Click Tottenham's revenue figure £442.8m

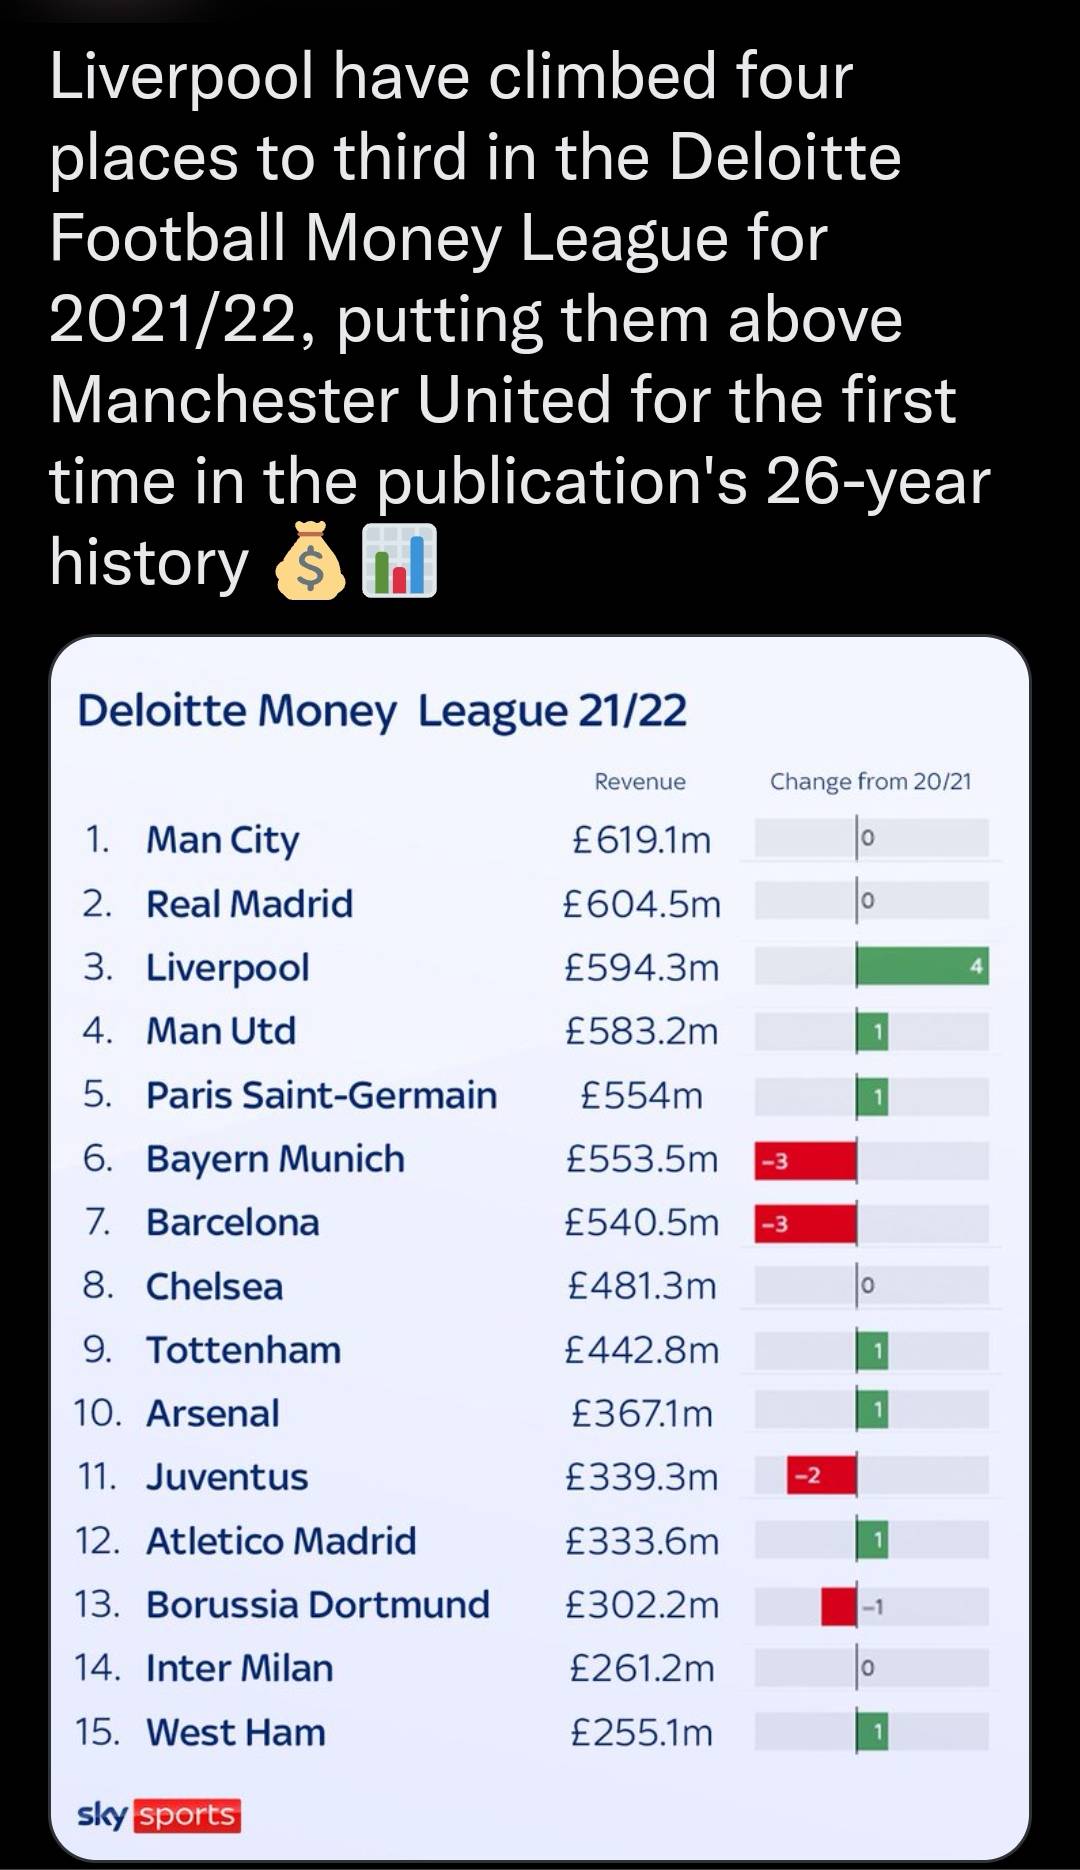[x=642, y=1350]
